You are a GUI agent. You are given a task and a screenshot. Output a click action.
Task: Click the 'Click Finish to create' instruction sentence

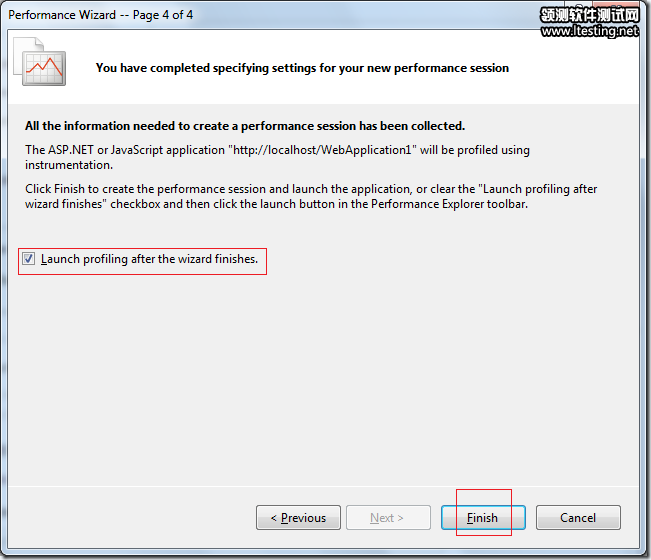pyautogui.click(x=311, y=196)
